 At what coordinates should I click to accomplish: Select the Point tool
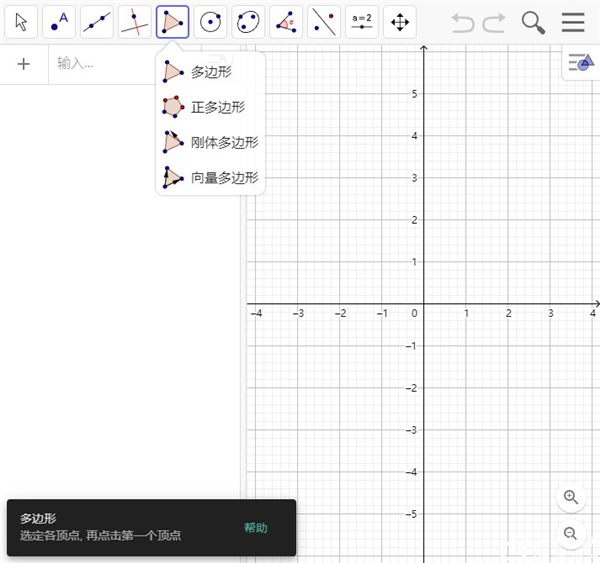click(x=59, y=22)
